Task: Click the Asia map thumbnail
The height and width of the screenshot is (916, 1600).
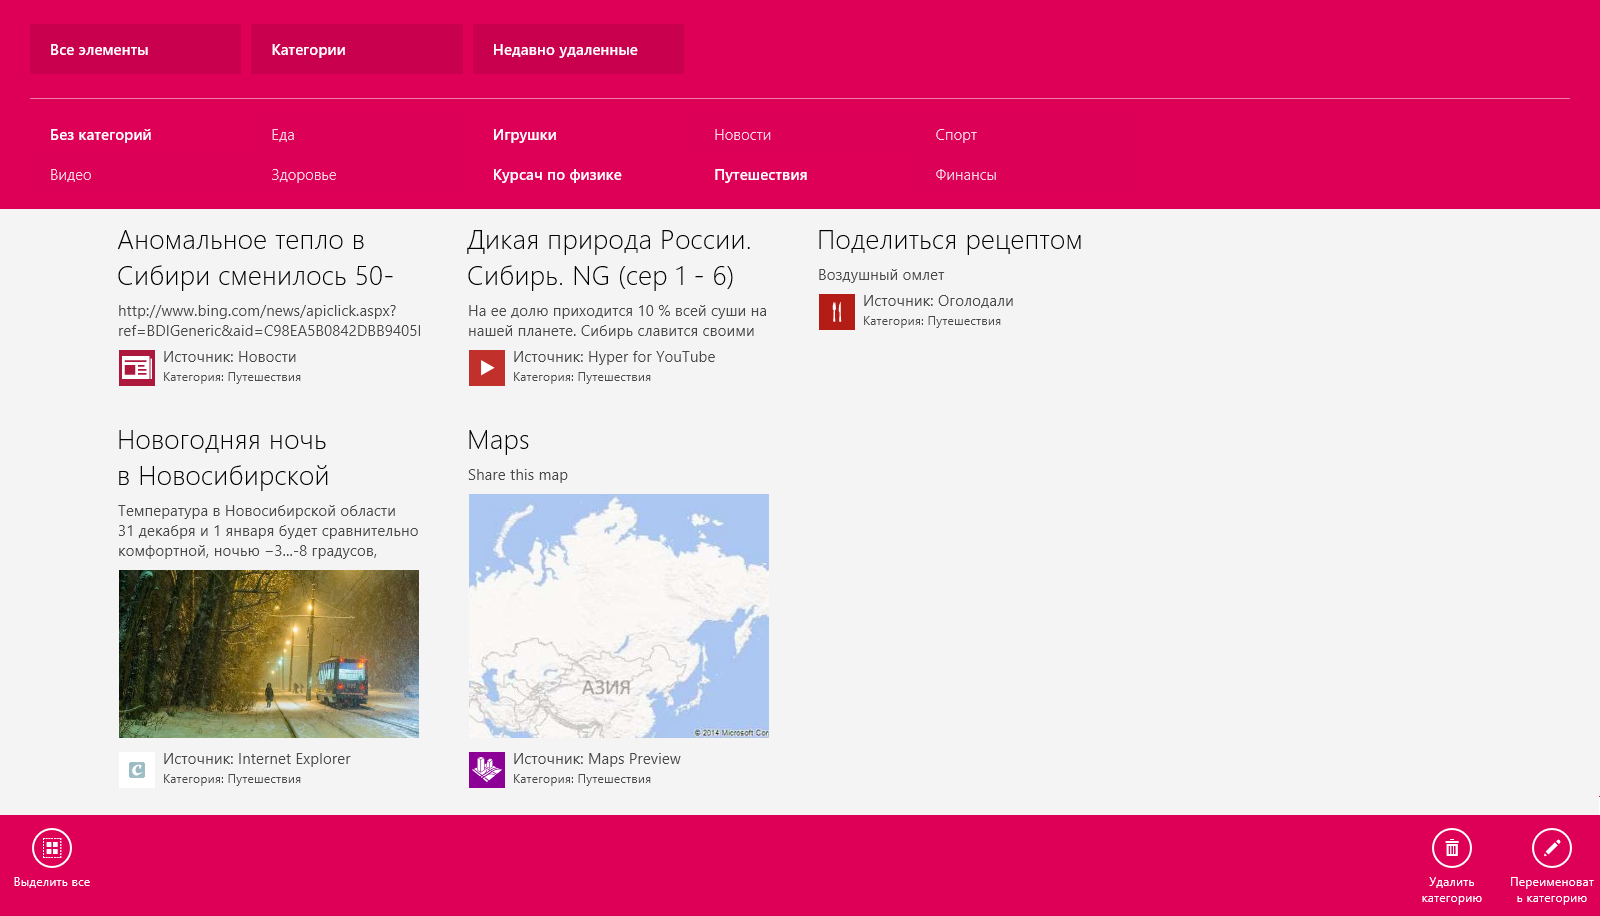Action: pos(619,616)
